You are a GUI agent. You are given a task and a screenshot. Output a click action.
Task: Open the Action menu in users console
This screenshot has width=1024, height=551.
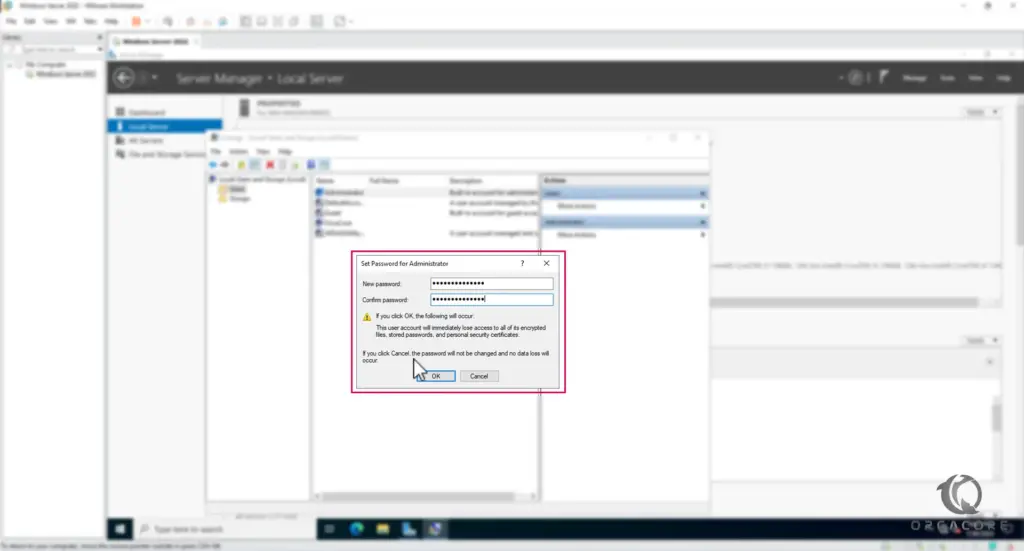238,151
